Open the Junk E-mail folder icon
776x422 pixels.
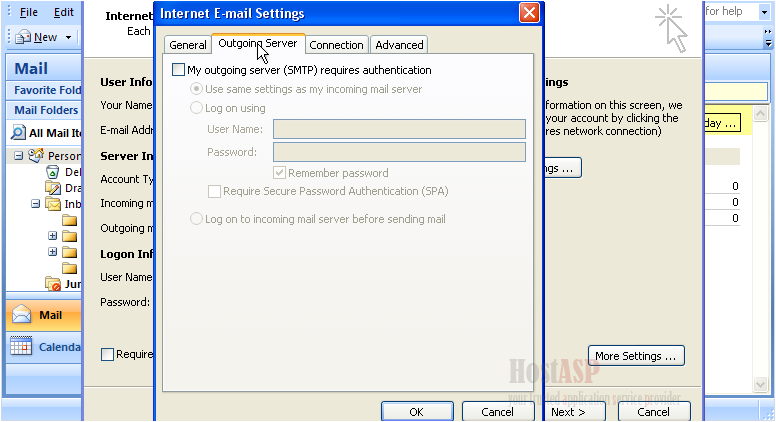pos(53,284)
